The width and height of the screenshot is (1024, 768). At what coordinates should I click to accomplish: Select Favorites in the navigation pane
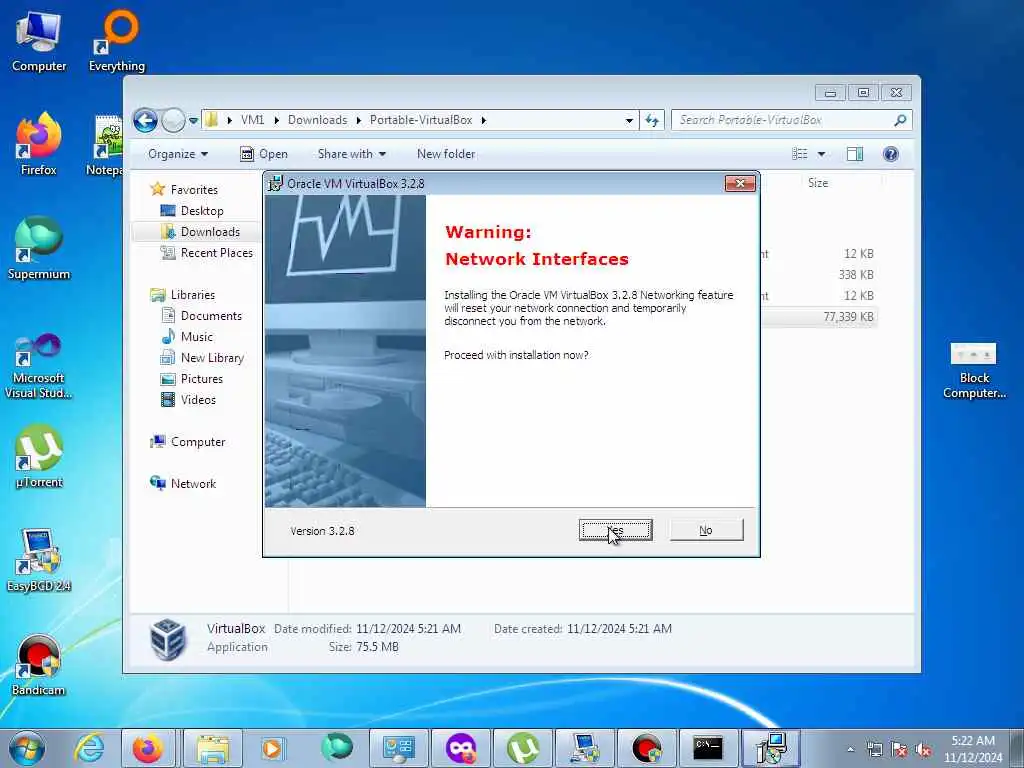193,189
